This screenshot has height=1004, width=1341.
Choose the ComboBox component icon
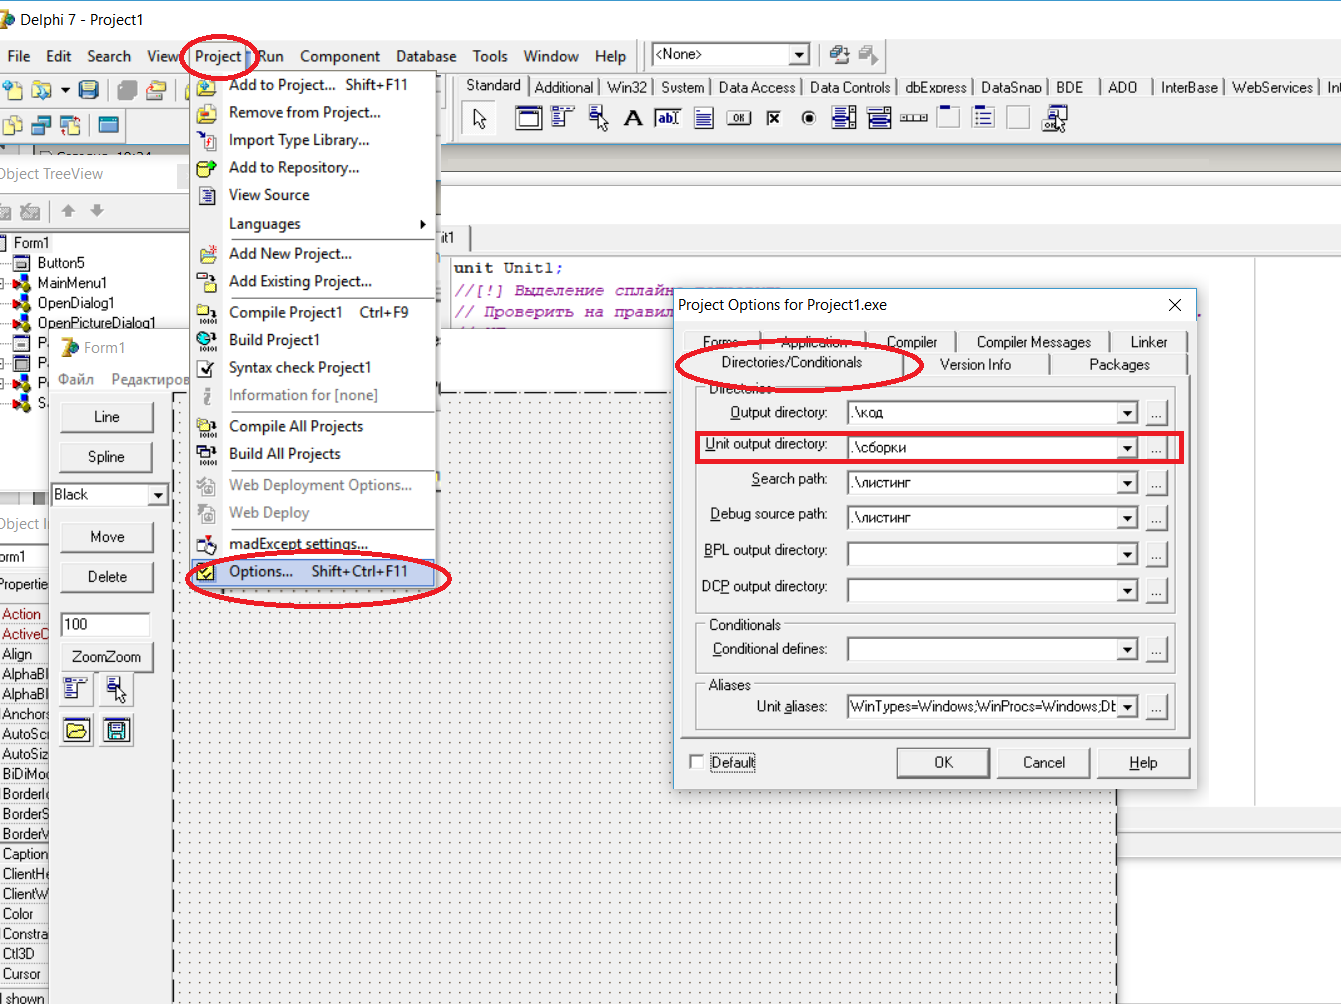879,118
